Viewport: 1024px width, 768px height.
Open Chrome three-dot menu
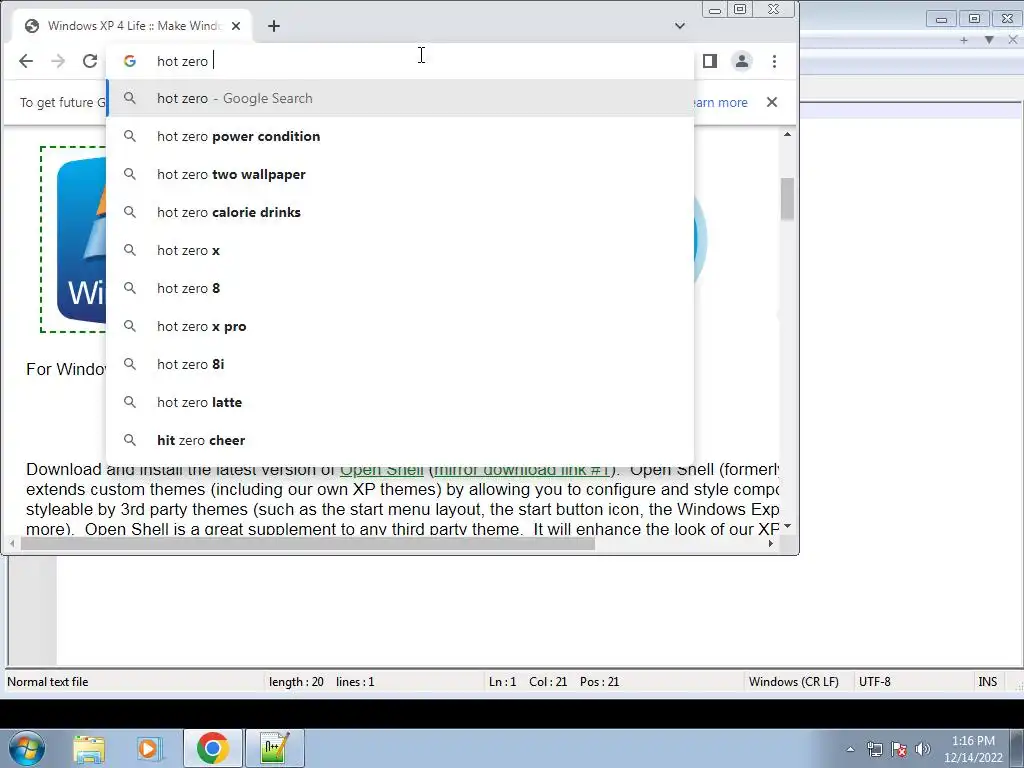point(775,61)
